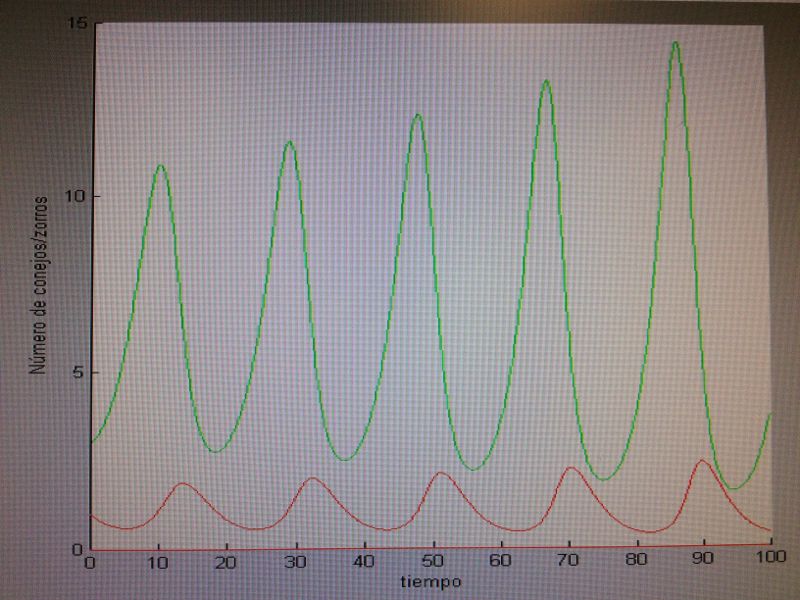Viewport: 800px width, 600px height.
Task: Click the x-axis tick label 50
Action: (x=432, y=563)
